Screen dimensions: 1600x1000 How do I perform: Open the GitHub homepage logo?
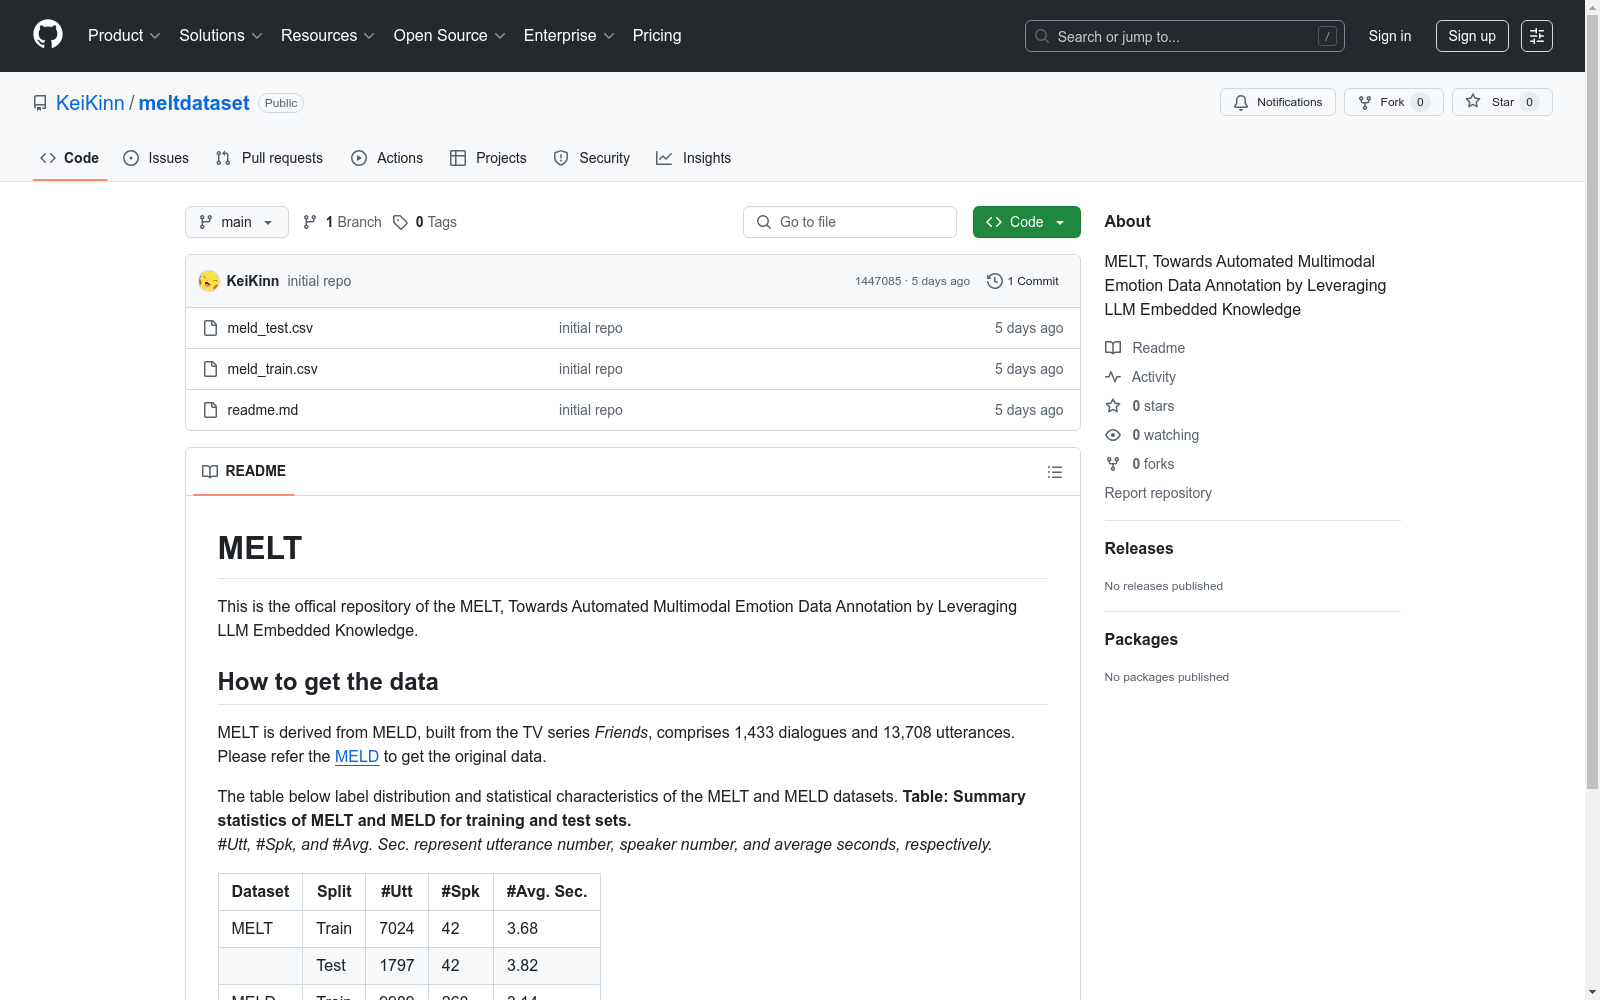click(48, 35)
